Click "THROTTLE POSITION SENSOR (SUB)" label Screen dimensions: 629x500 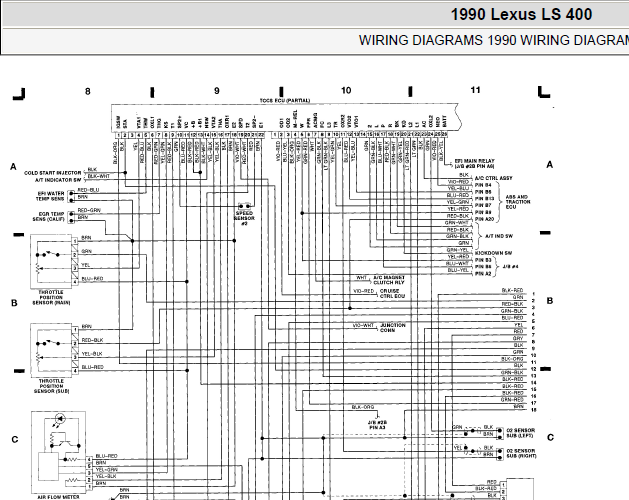[x=51, y=386]
